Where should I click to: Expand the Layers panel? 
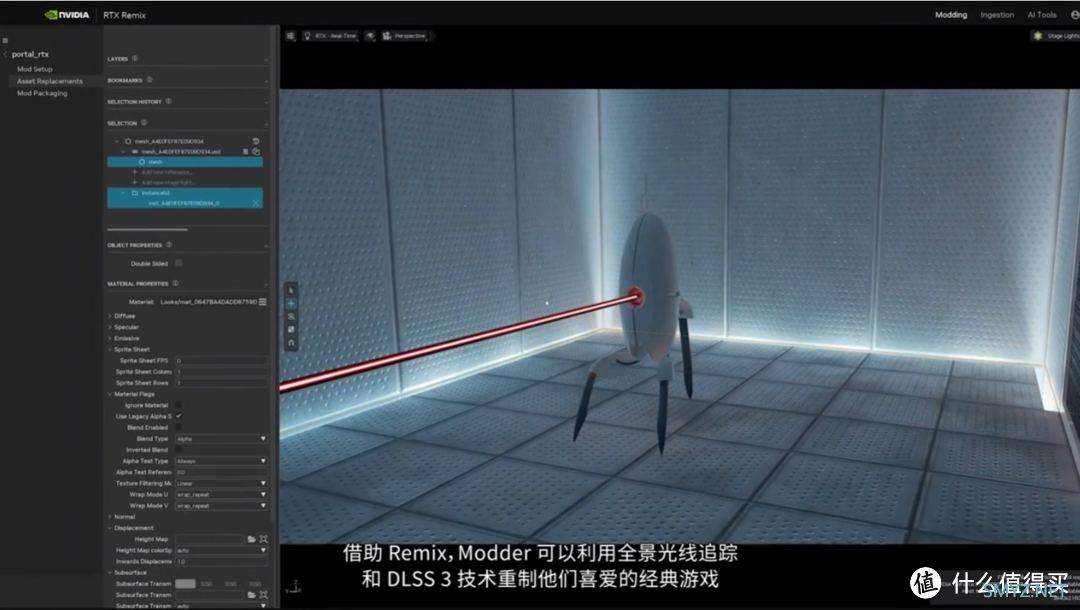pyautogui.click(x=265, y=59)
